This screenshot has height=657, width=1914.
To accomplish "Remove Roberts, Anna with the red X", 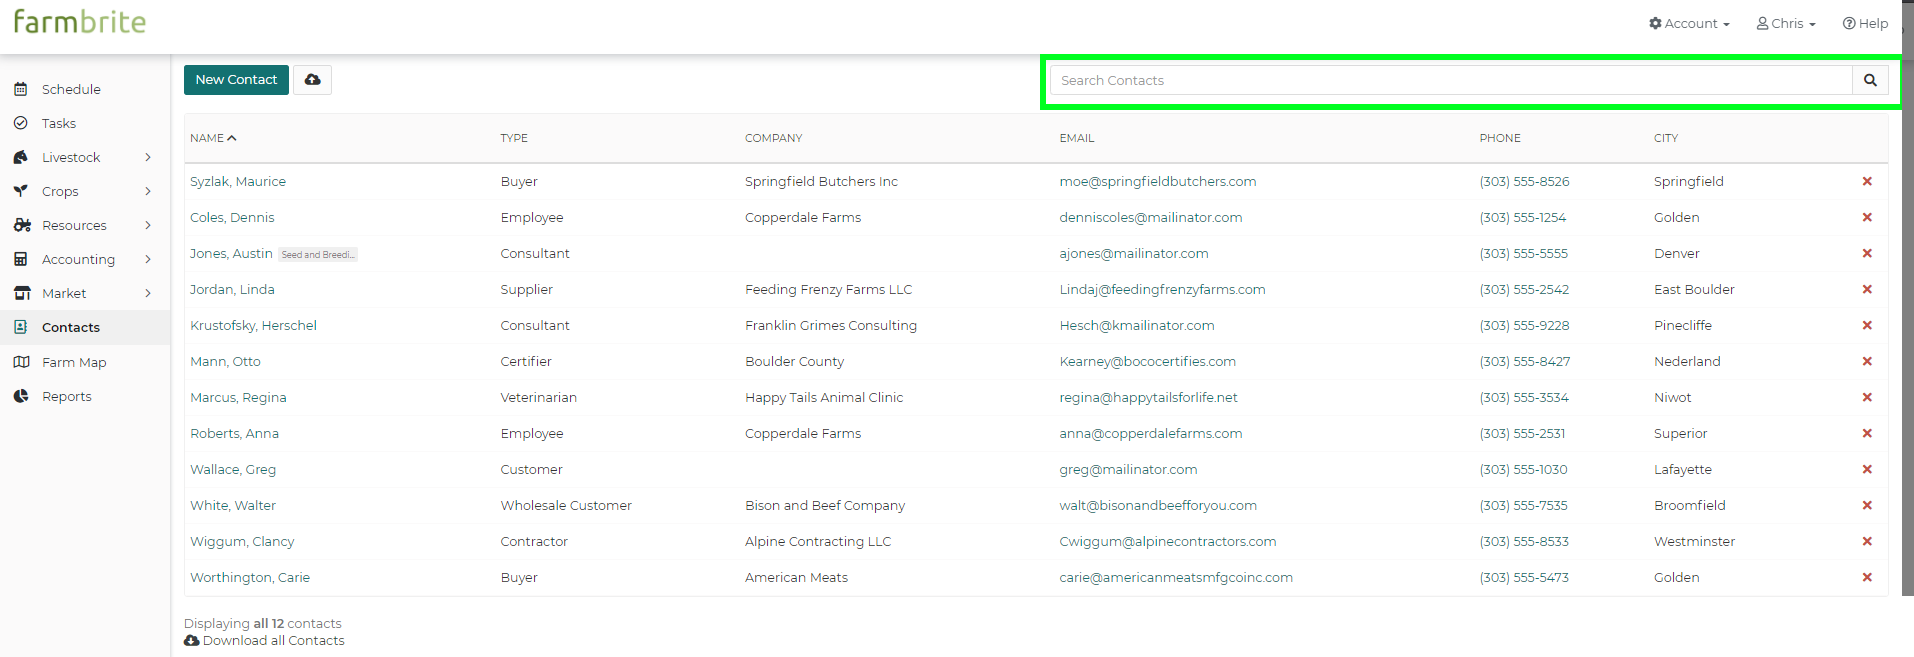I will tap(1867, 433).
